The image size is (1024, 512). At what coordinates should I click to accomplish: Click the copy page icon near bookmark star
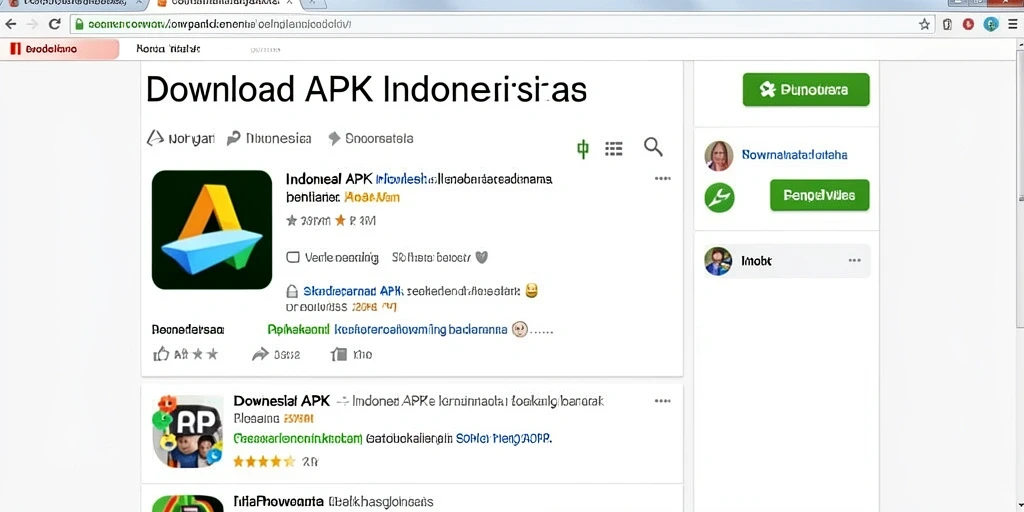pyautogui.click(x=948, y=24)
